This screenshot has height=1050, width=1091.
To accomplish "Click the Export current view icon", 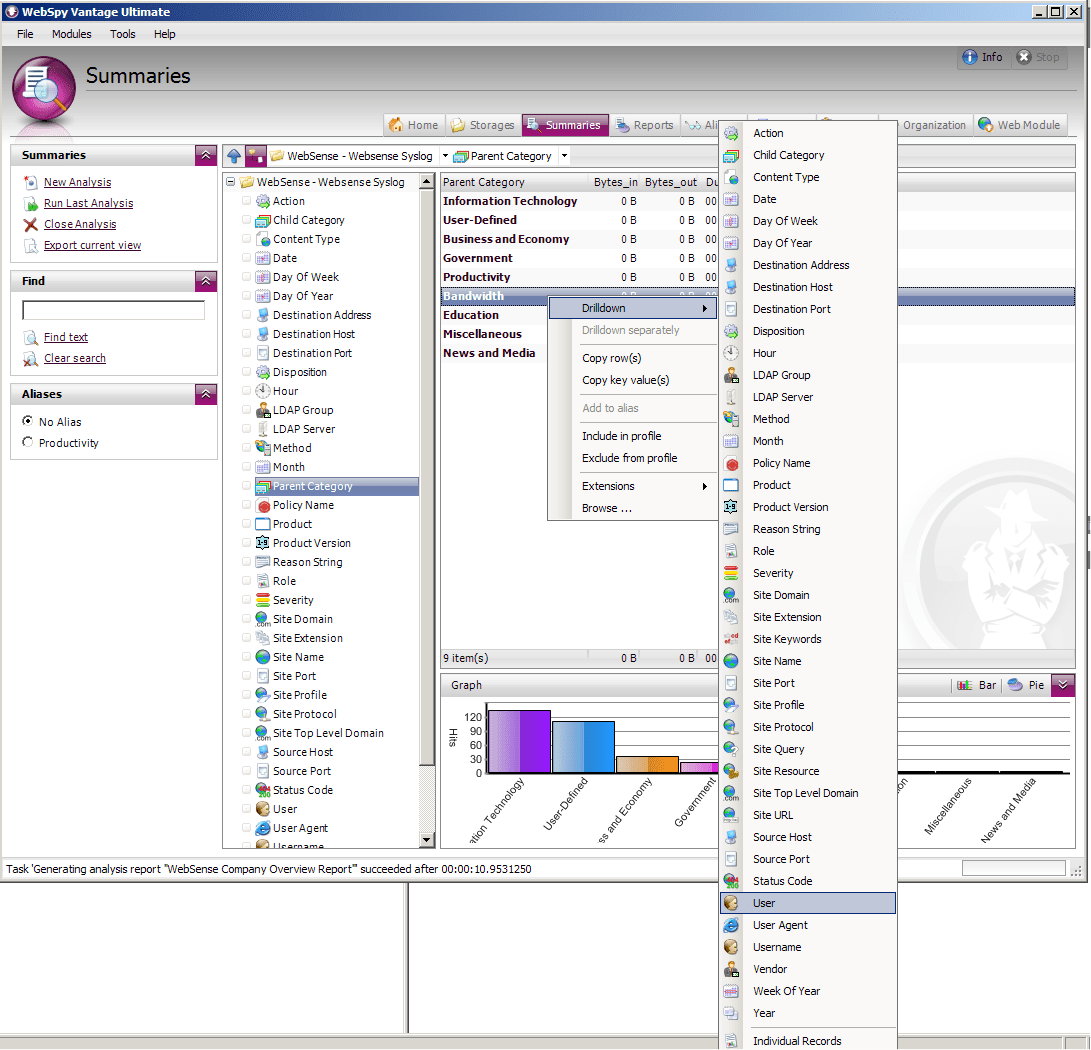I will tap(31, 246).
